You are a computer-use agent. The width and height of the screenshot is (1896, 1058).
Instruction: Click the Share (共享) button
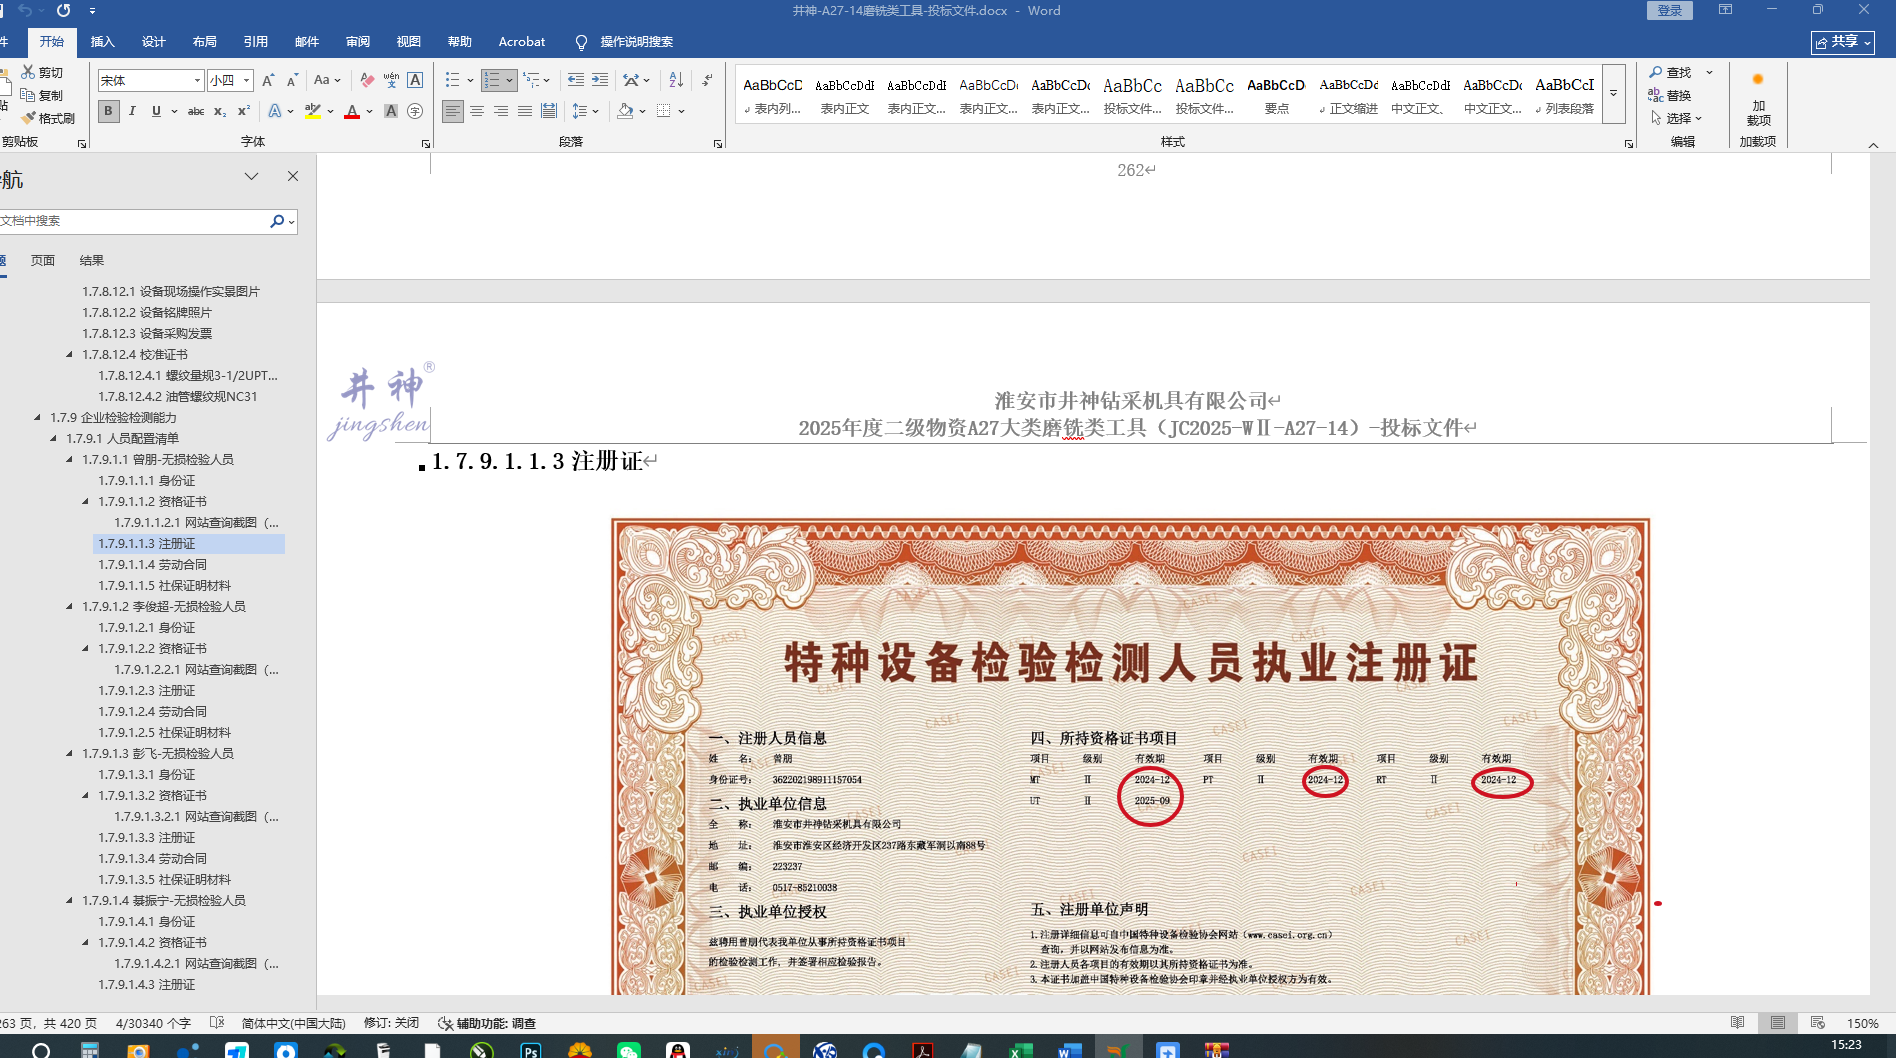point(1842,42)
